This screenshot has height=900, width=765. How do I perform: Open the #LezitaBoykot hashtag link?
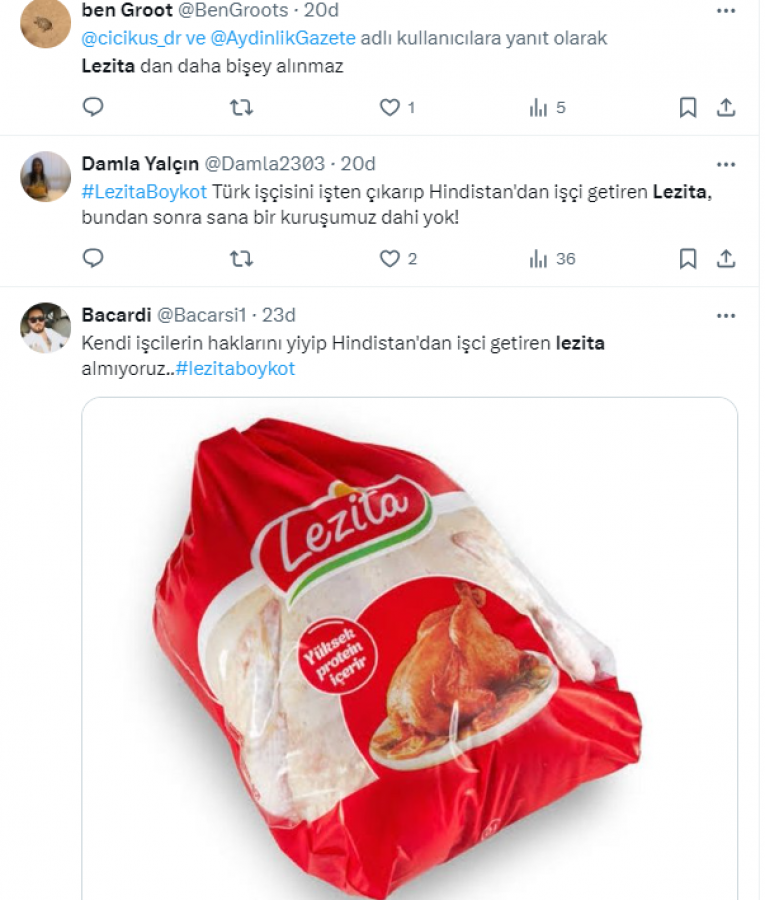[143, 191]
